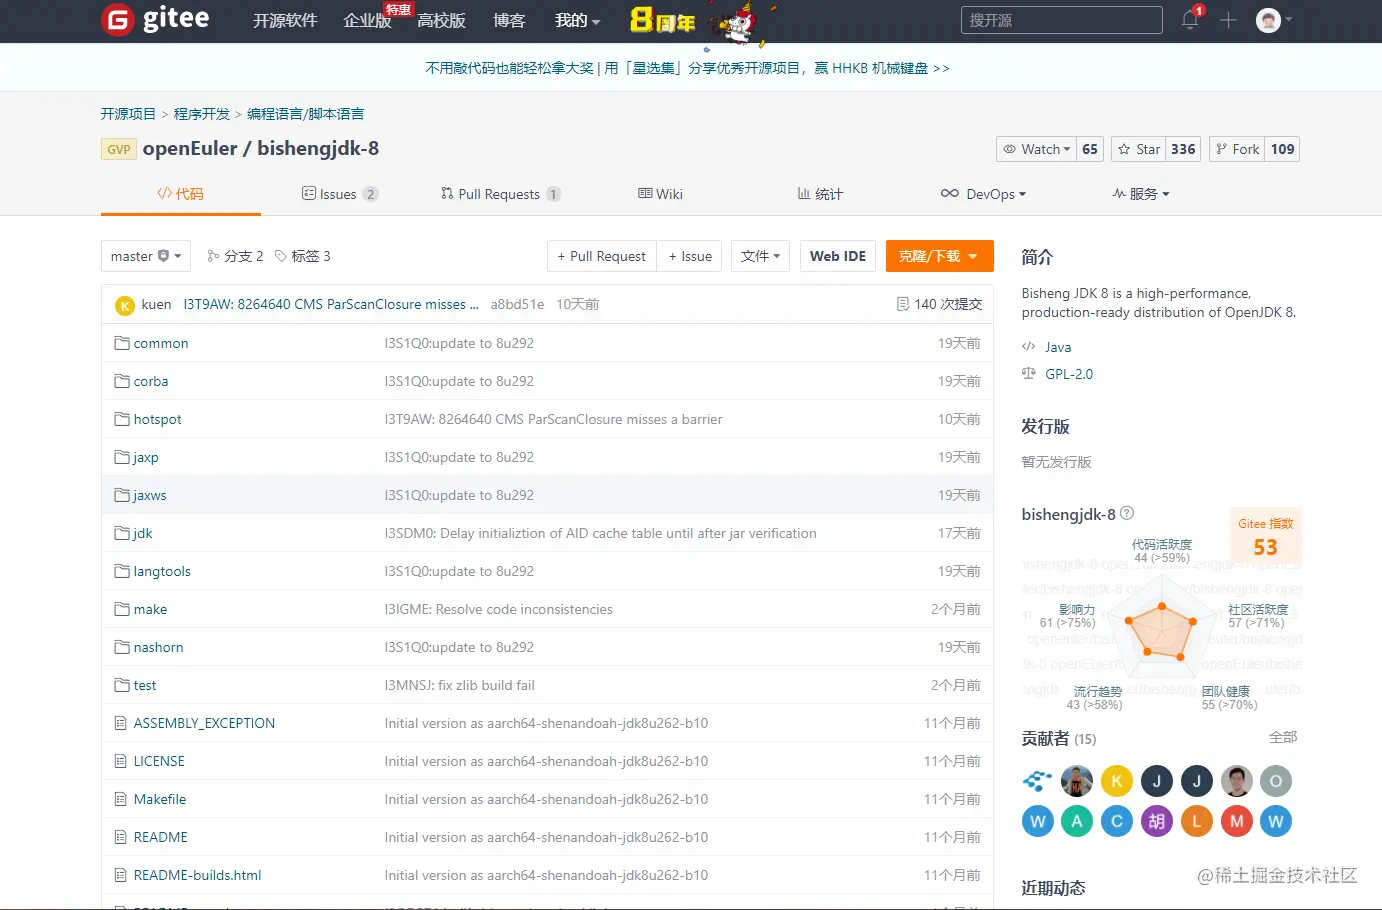Open the star count 336

click(x=1183, y=149)
